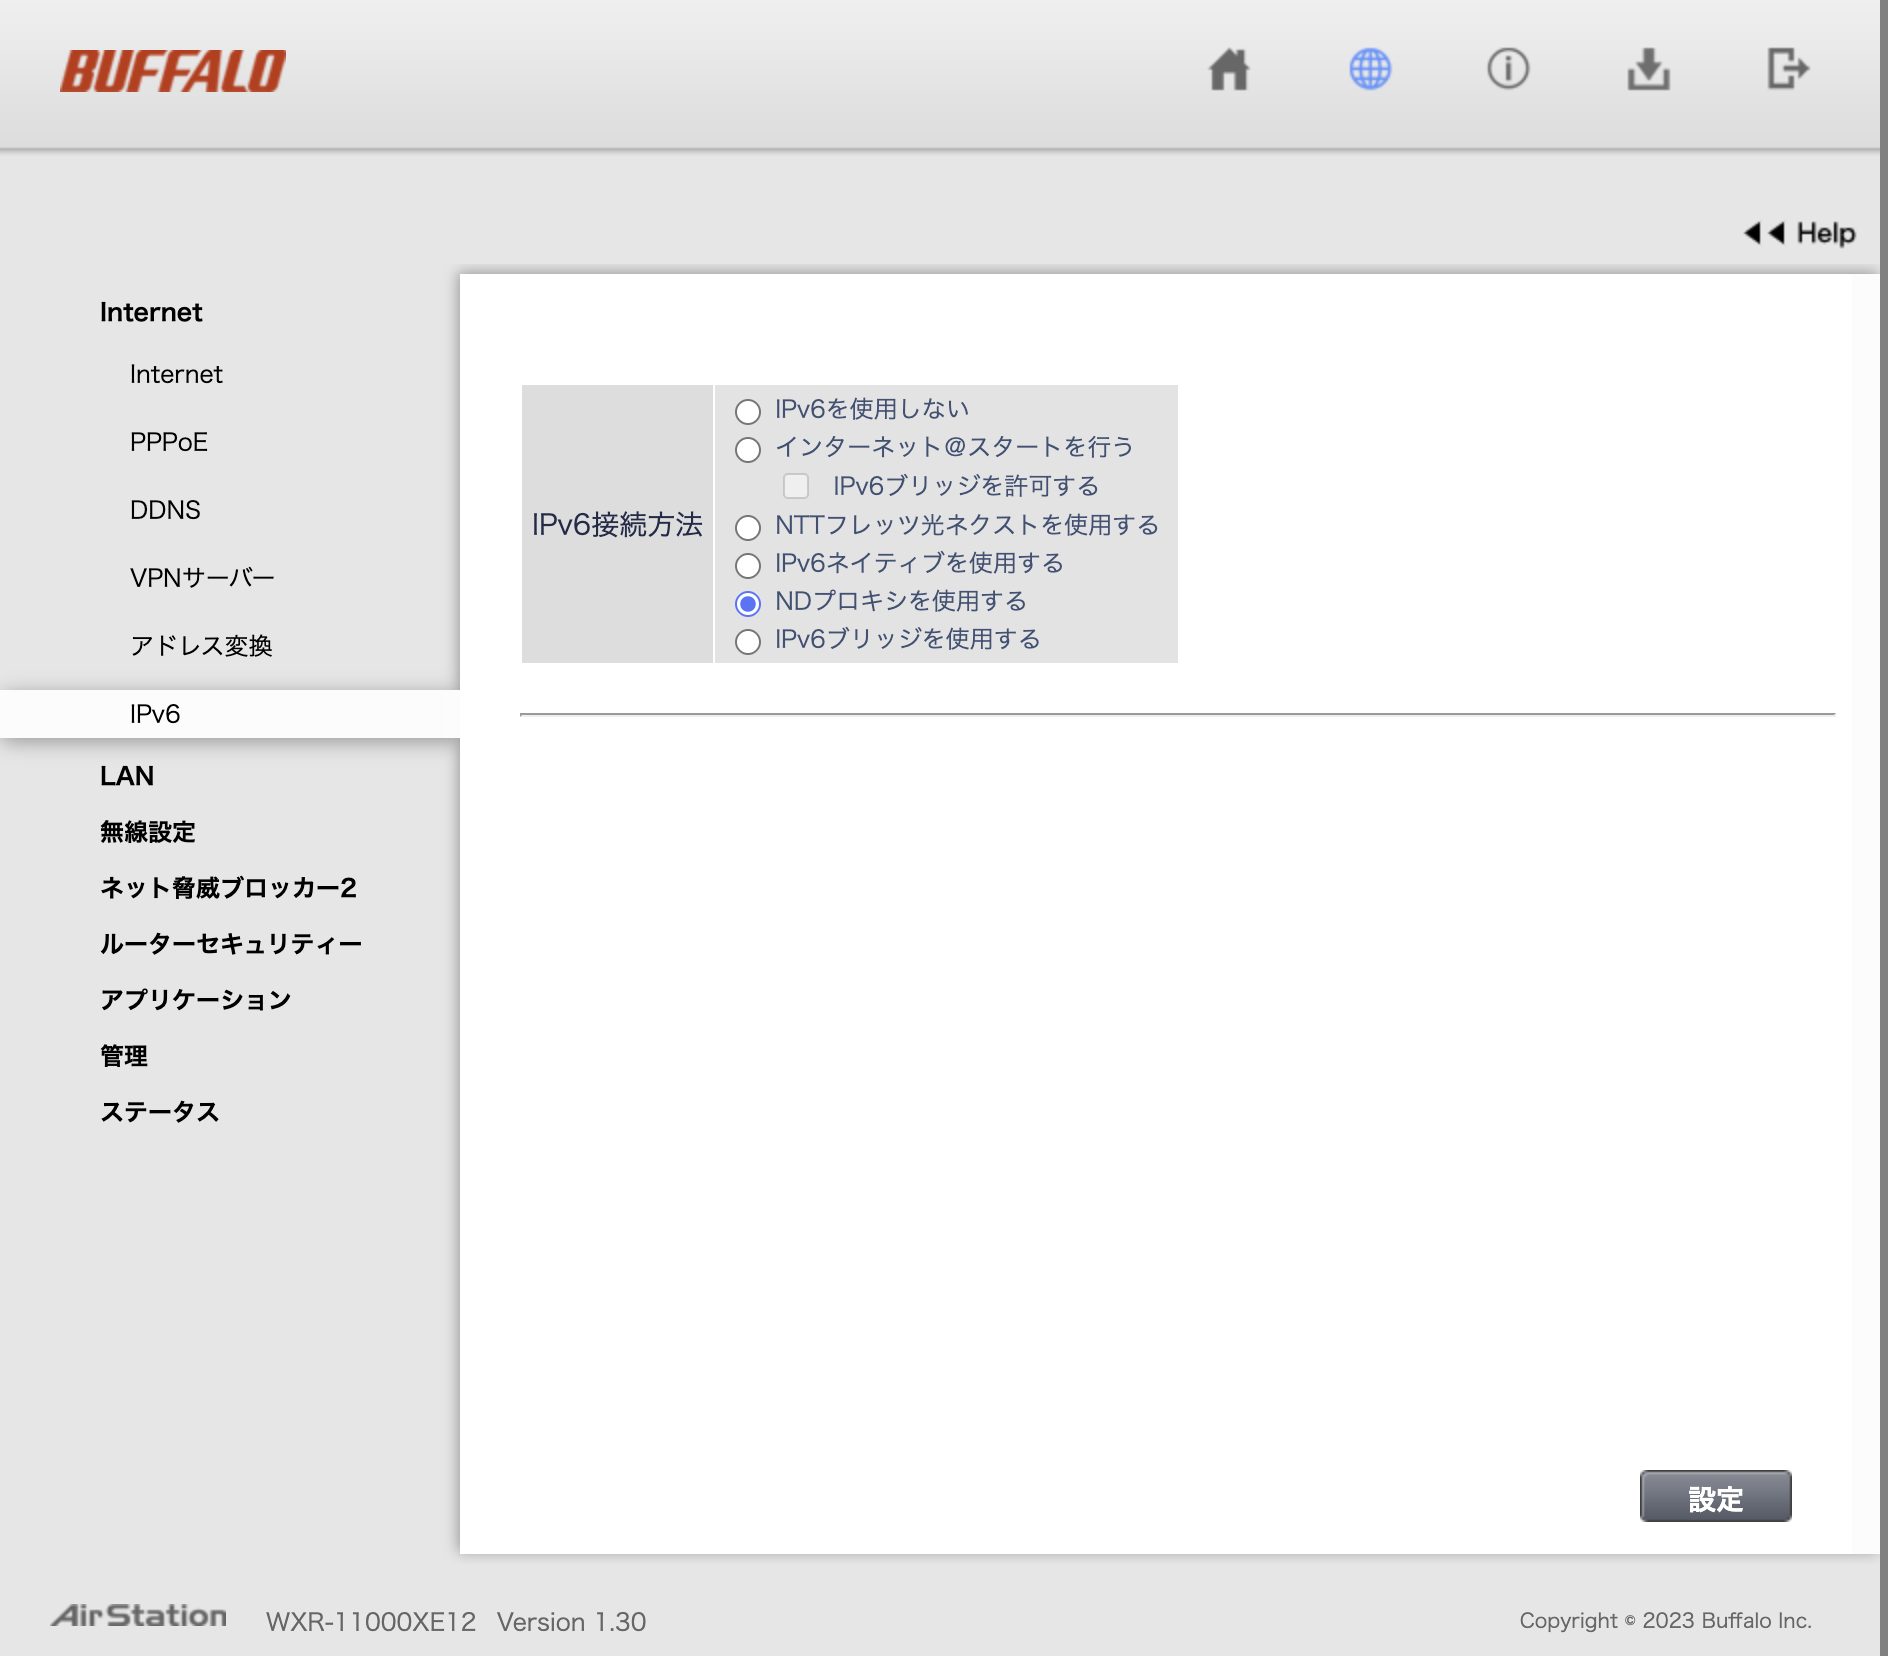Image resolution: width=1888 pixels, height=1656 pixels.
Task: Click the IPv6接続方法 label cell
Action: pos(617,524)
